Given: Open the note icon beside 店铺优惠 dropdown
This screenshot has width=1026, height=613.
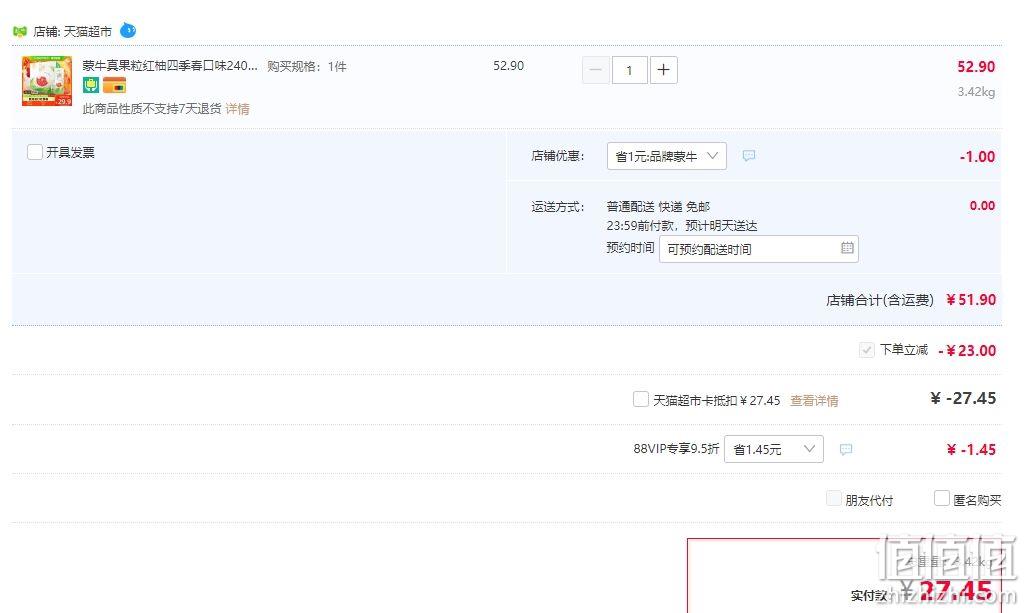Looking at the screenshot, I should click(x=749, y=156).
